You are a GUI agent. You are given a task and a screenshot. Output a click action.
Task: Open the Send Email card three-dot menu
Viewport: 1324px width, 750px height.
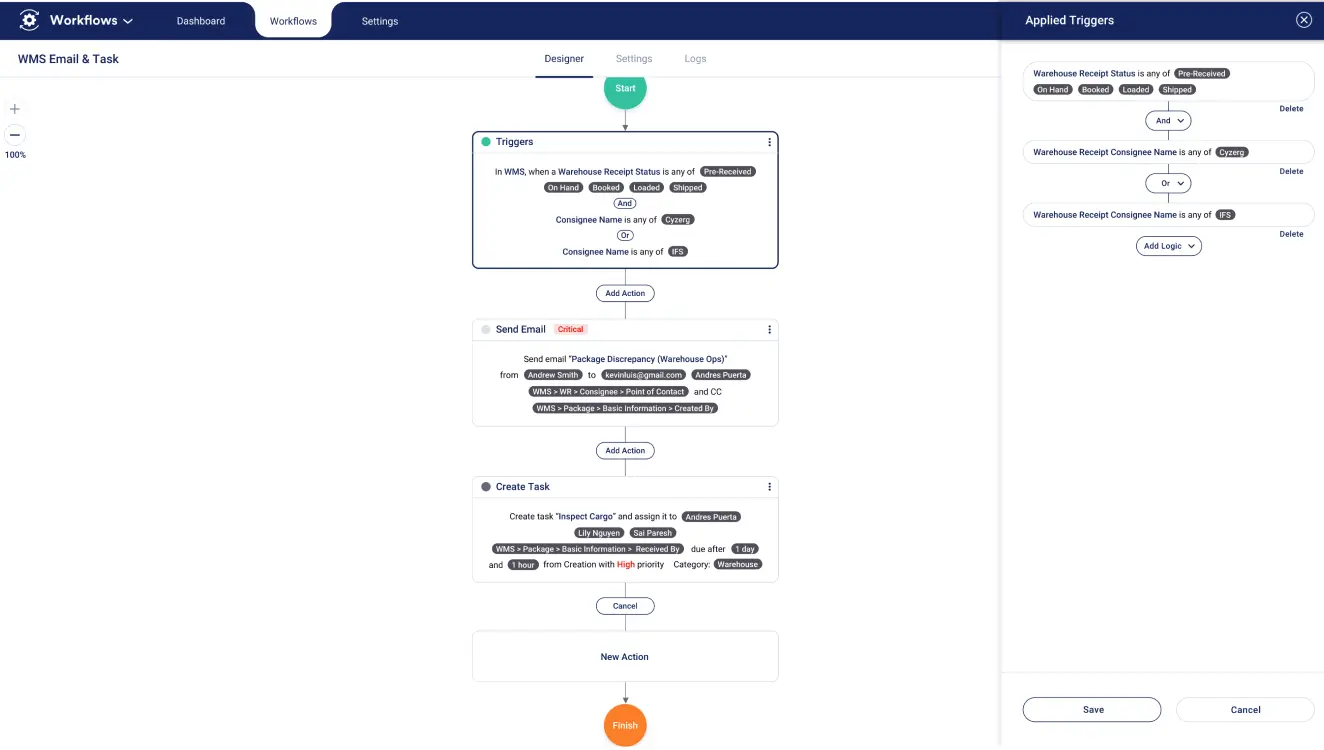click(x=769, y=330)
